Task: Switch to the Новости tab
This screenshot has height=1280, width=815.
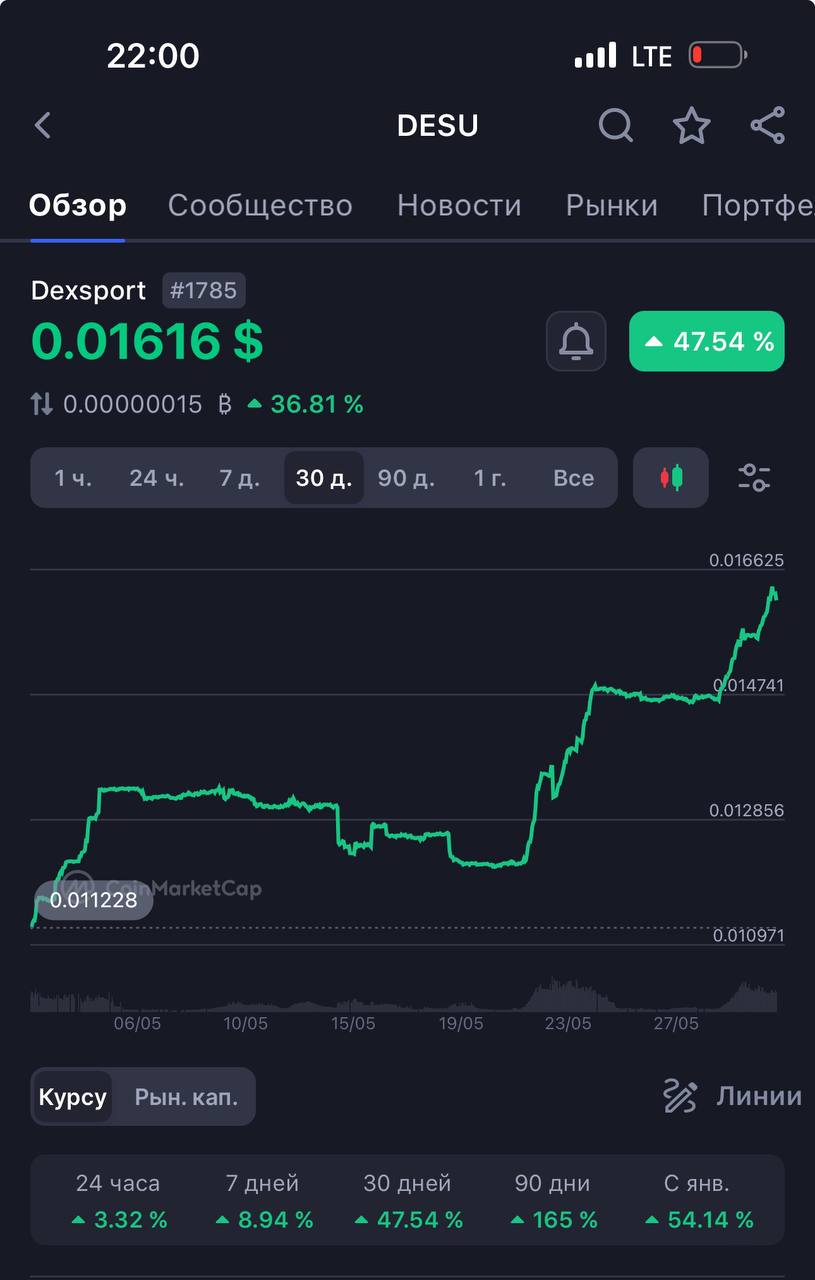Action: point(459,205)
